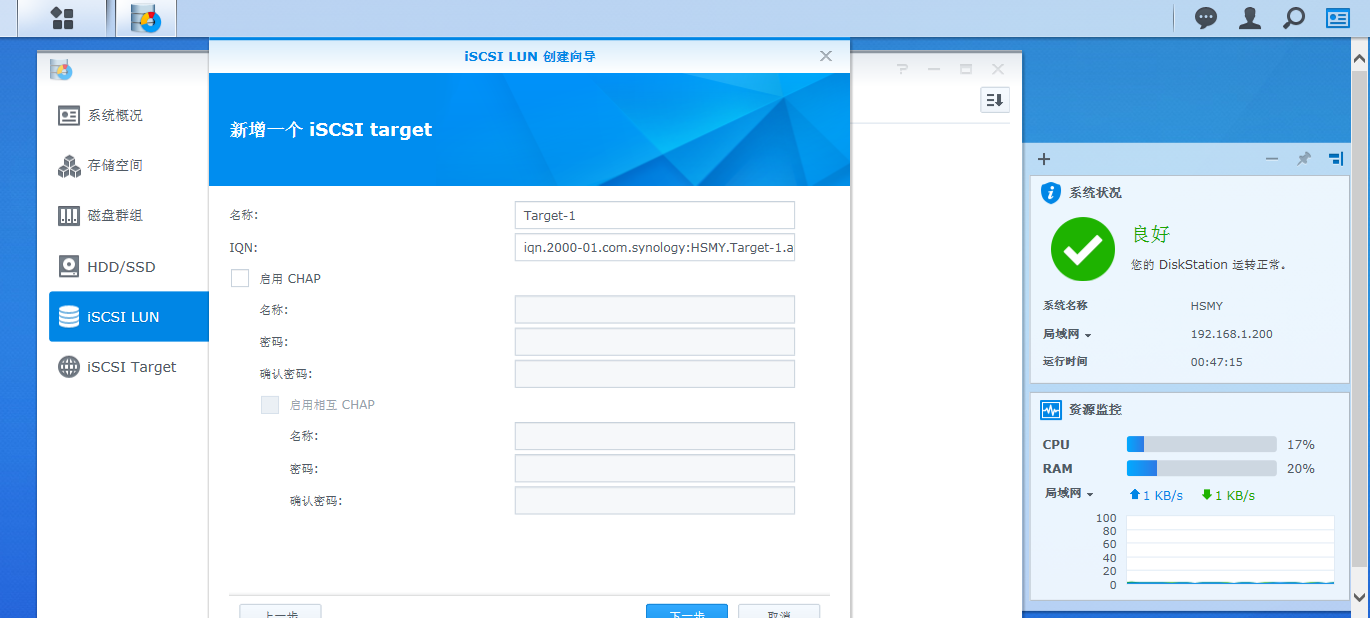
Task: Add a widget with plus icon
Action: pyautogui.click(x=1044, y=159)
